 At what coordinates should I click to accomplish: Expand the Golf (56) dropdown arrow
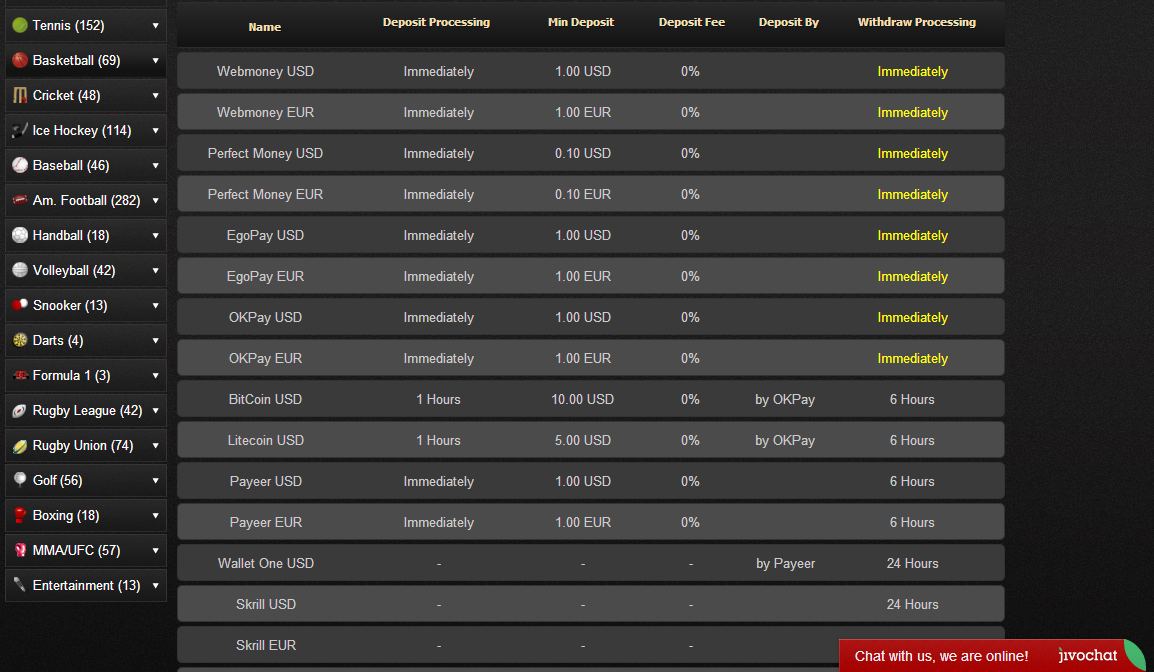pyautogui.click(x=155, y=480)
